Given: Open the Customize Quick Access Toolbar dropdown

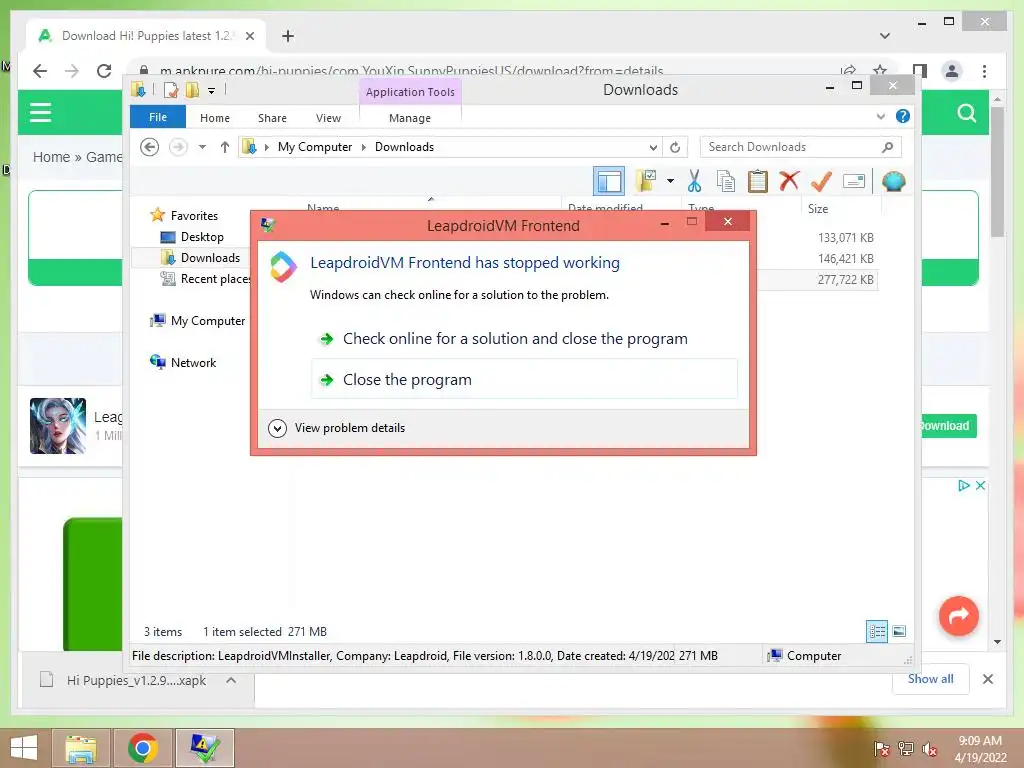Looking at the screenshot, I should 212,90.
